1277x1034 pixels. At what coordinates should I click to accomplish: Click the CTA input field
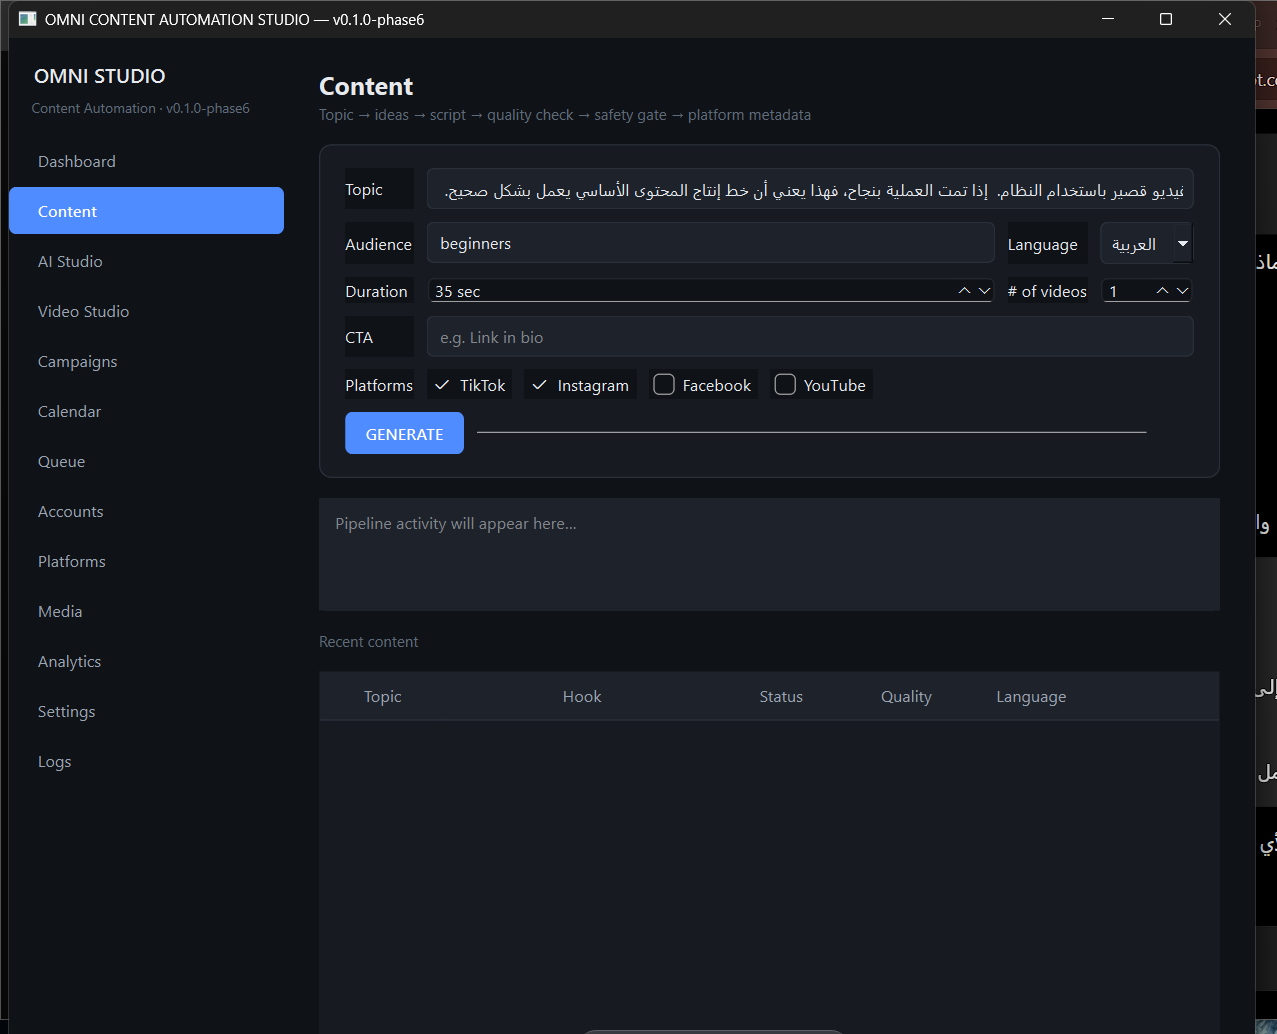coord(810,337)
